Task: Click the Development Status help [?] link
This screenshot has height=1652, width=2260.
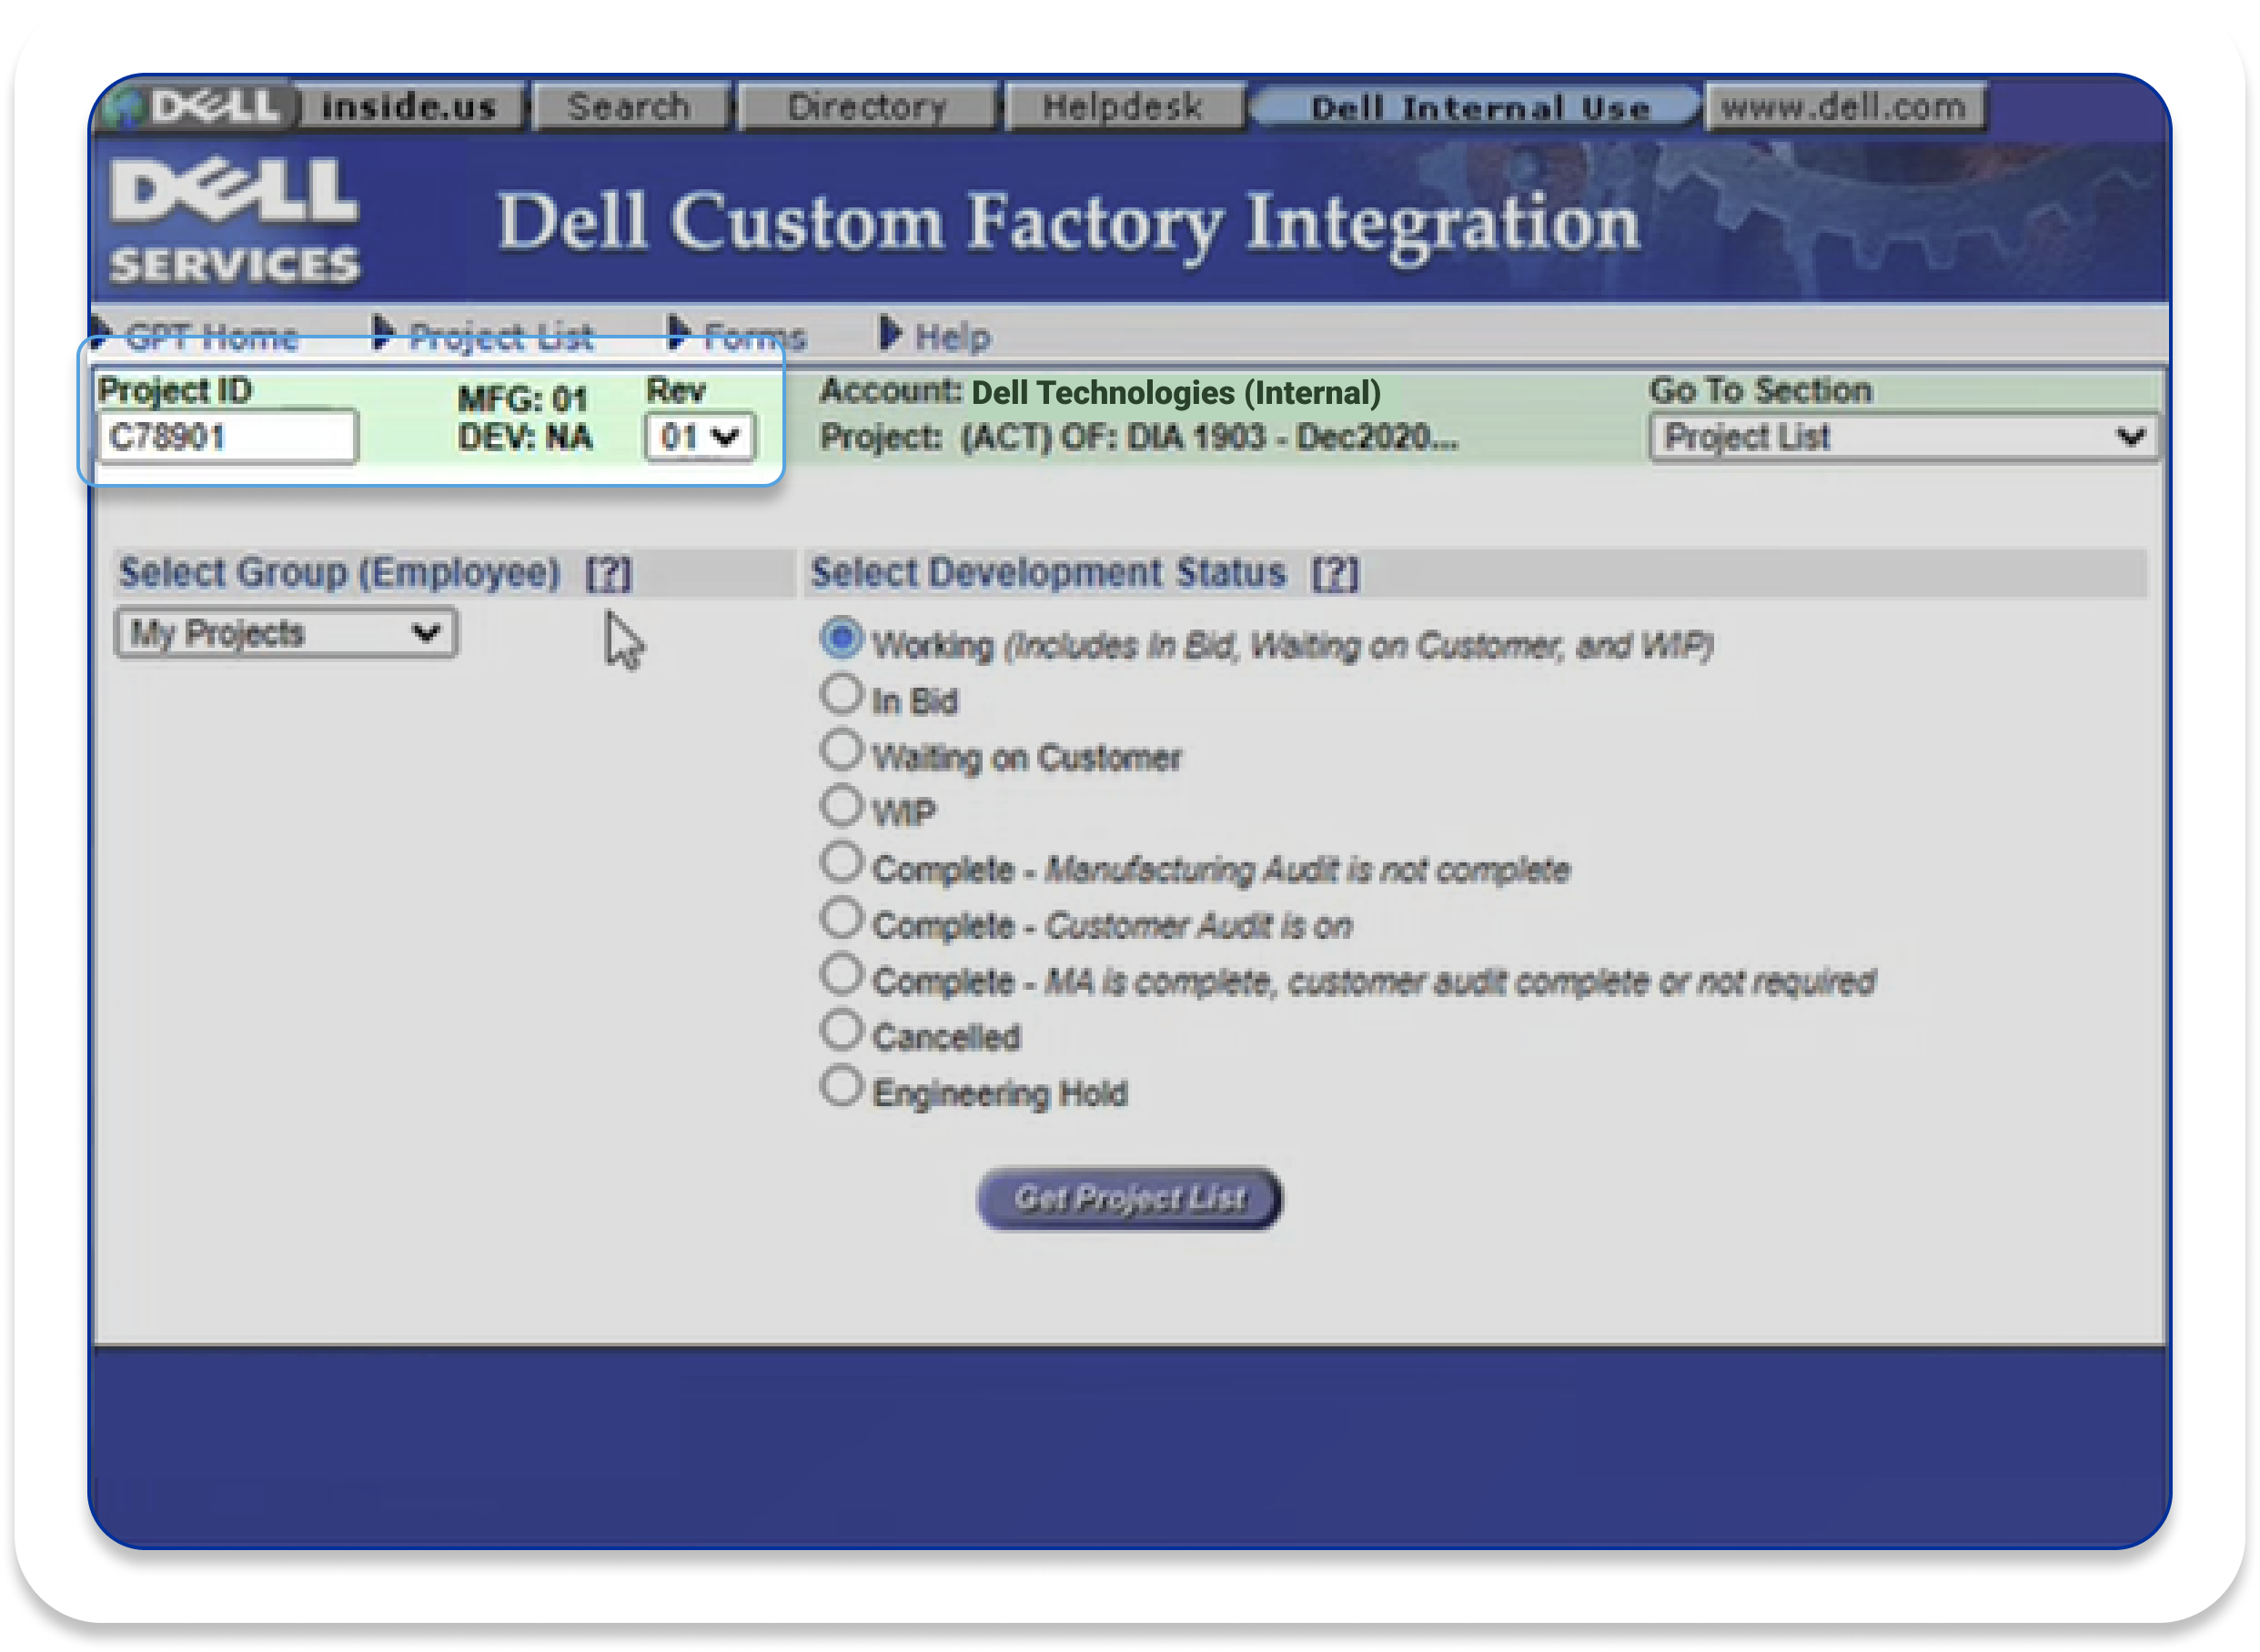Action: coord(1336,574)
